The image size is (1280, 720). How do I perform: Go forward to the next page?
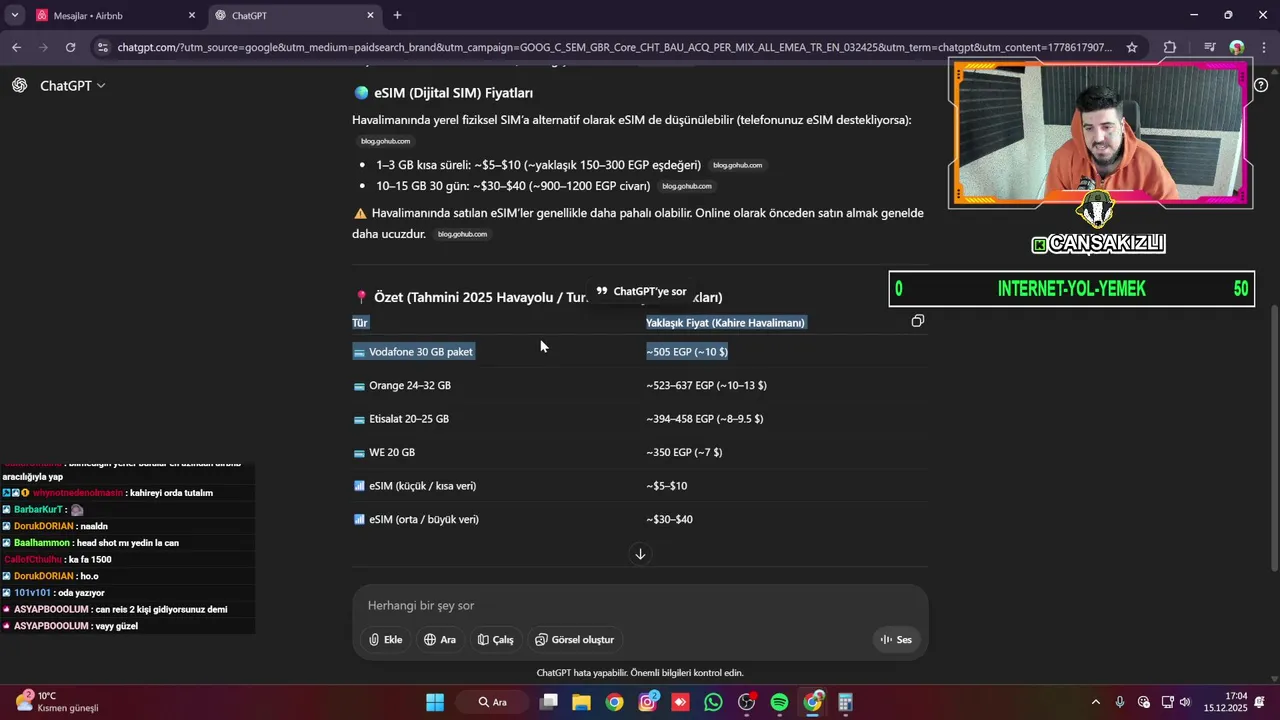tap(43, 47)
